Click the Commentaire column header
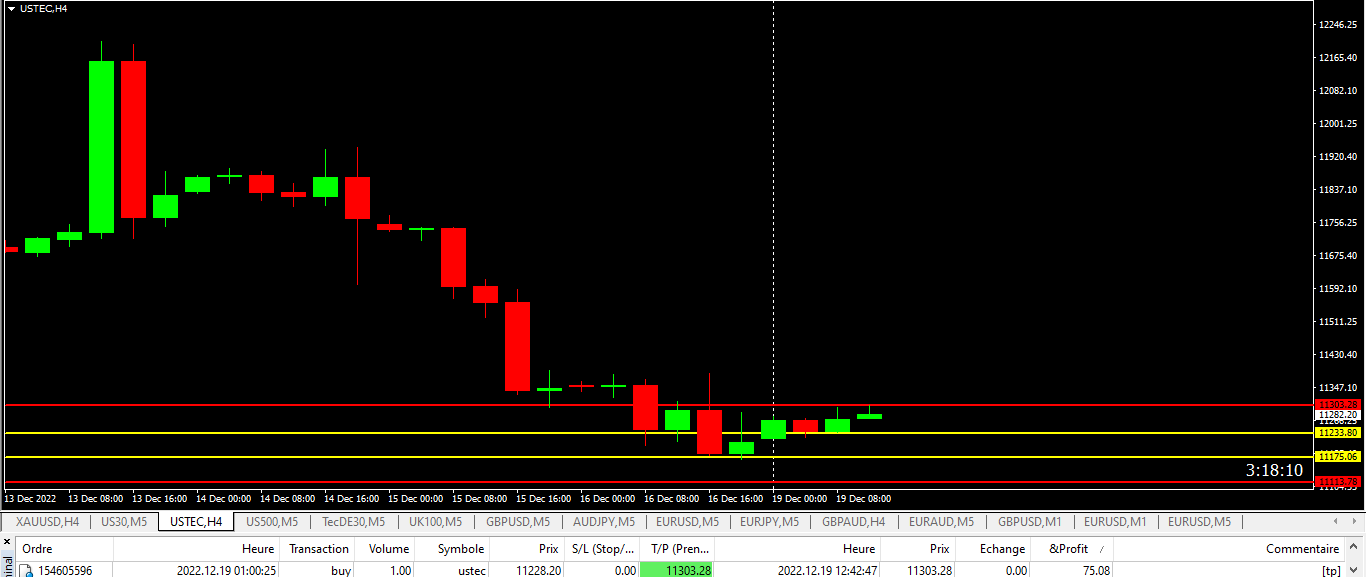 (x=1302, y=549)
